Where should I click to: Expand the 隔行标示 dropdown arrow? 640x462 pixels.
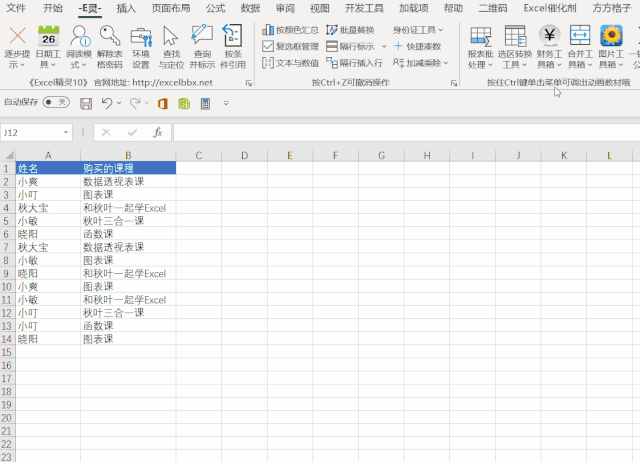point(384,46)
